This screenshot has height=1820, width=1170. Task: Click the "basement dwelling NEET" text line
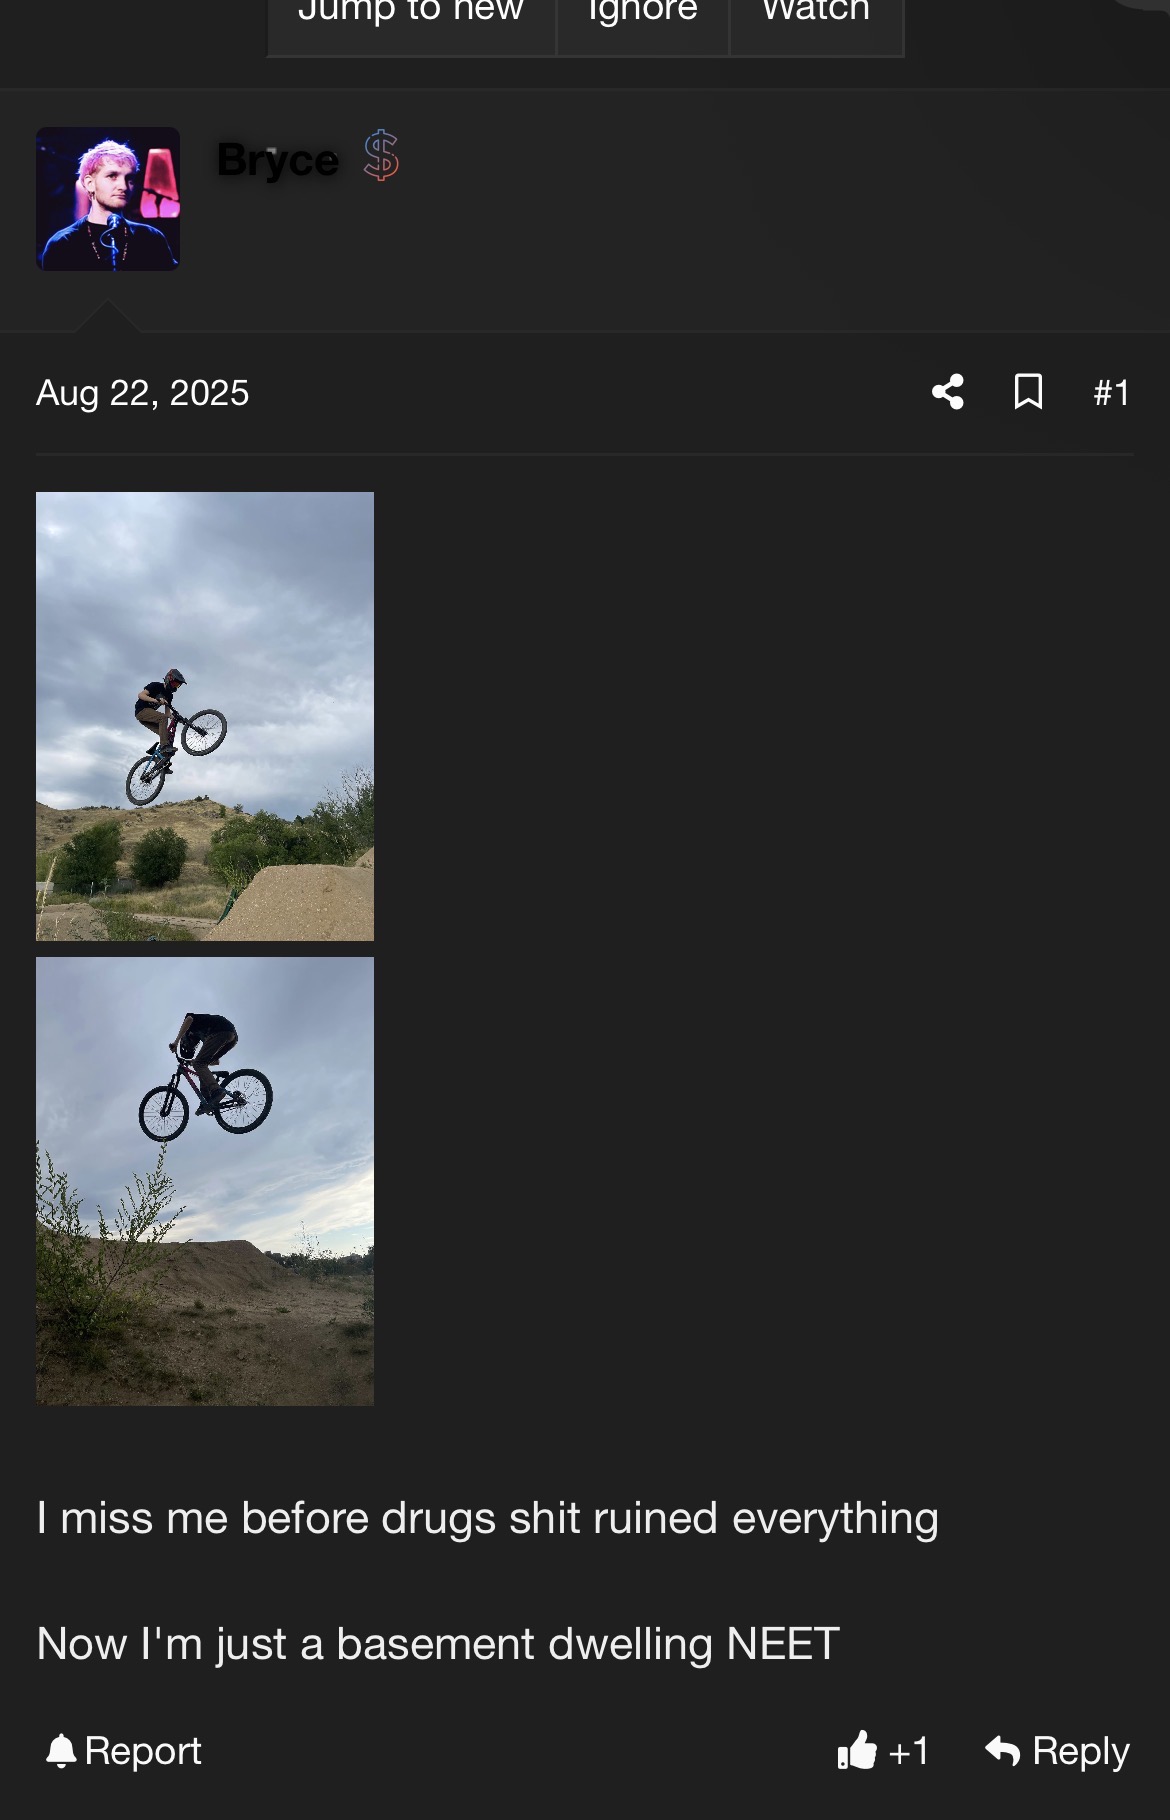tap(438, 1644)
